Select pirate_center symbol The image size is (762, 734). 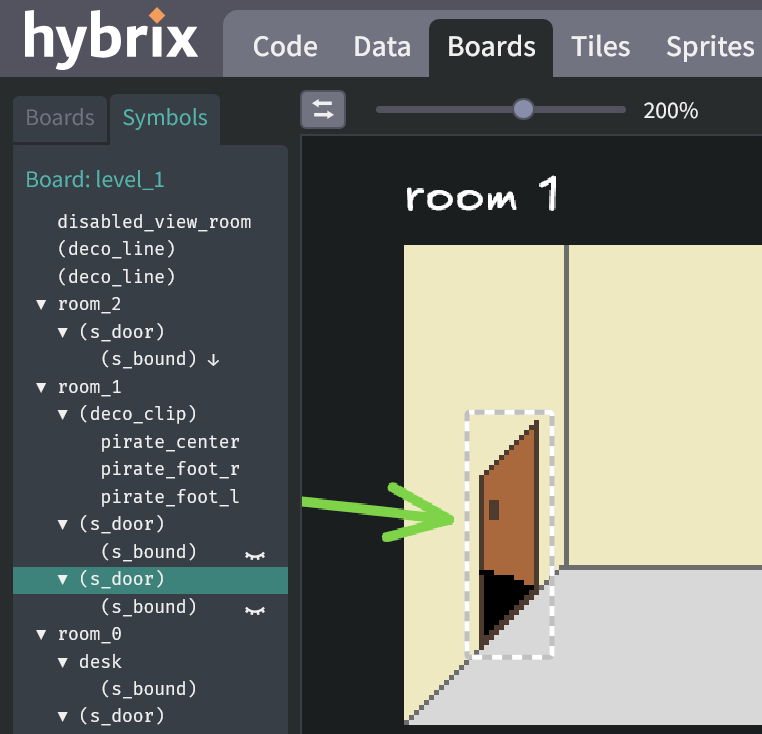170,442
